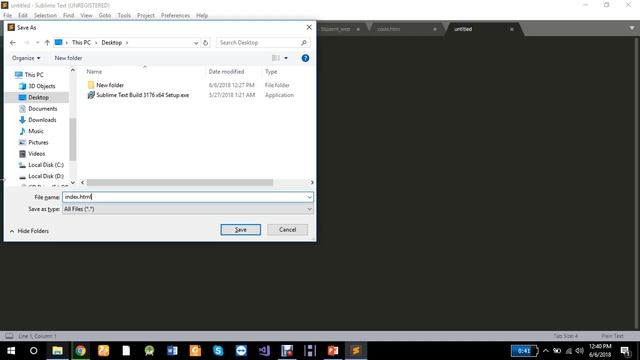The image size is (640, 360).
Task: Sort by the Type column header
Action: coord(271,71)
